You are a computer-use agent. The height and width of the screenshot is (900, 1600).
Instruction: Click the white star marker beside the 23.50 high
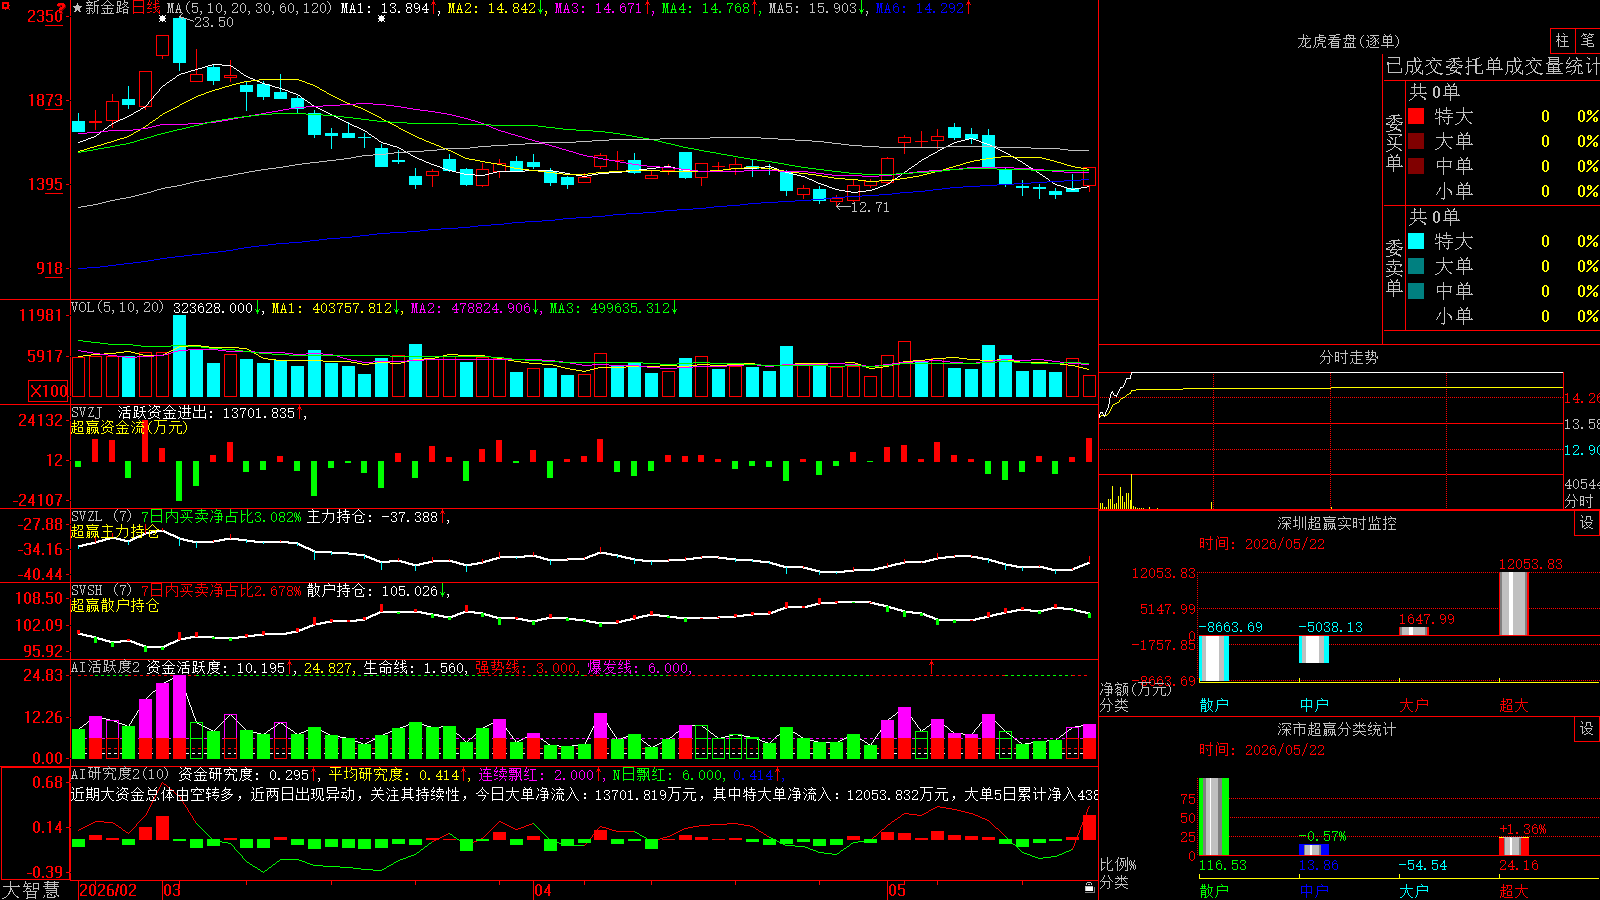point(162,19)
